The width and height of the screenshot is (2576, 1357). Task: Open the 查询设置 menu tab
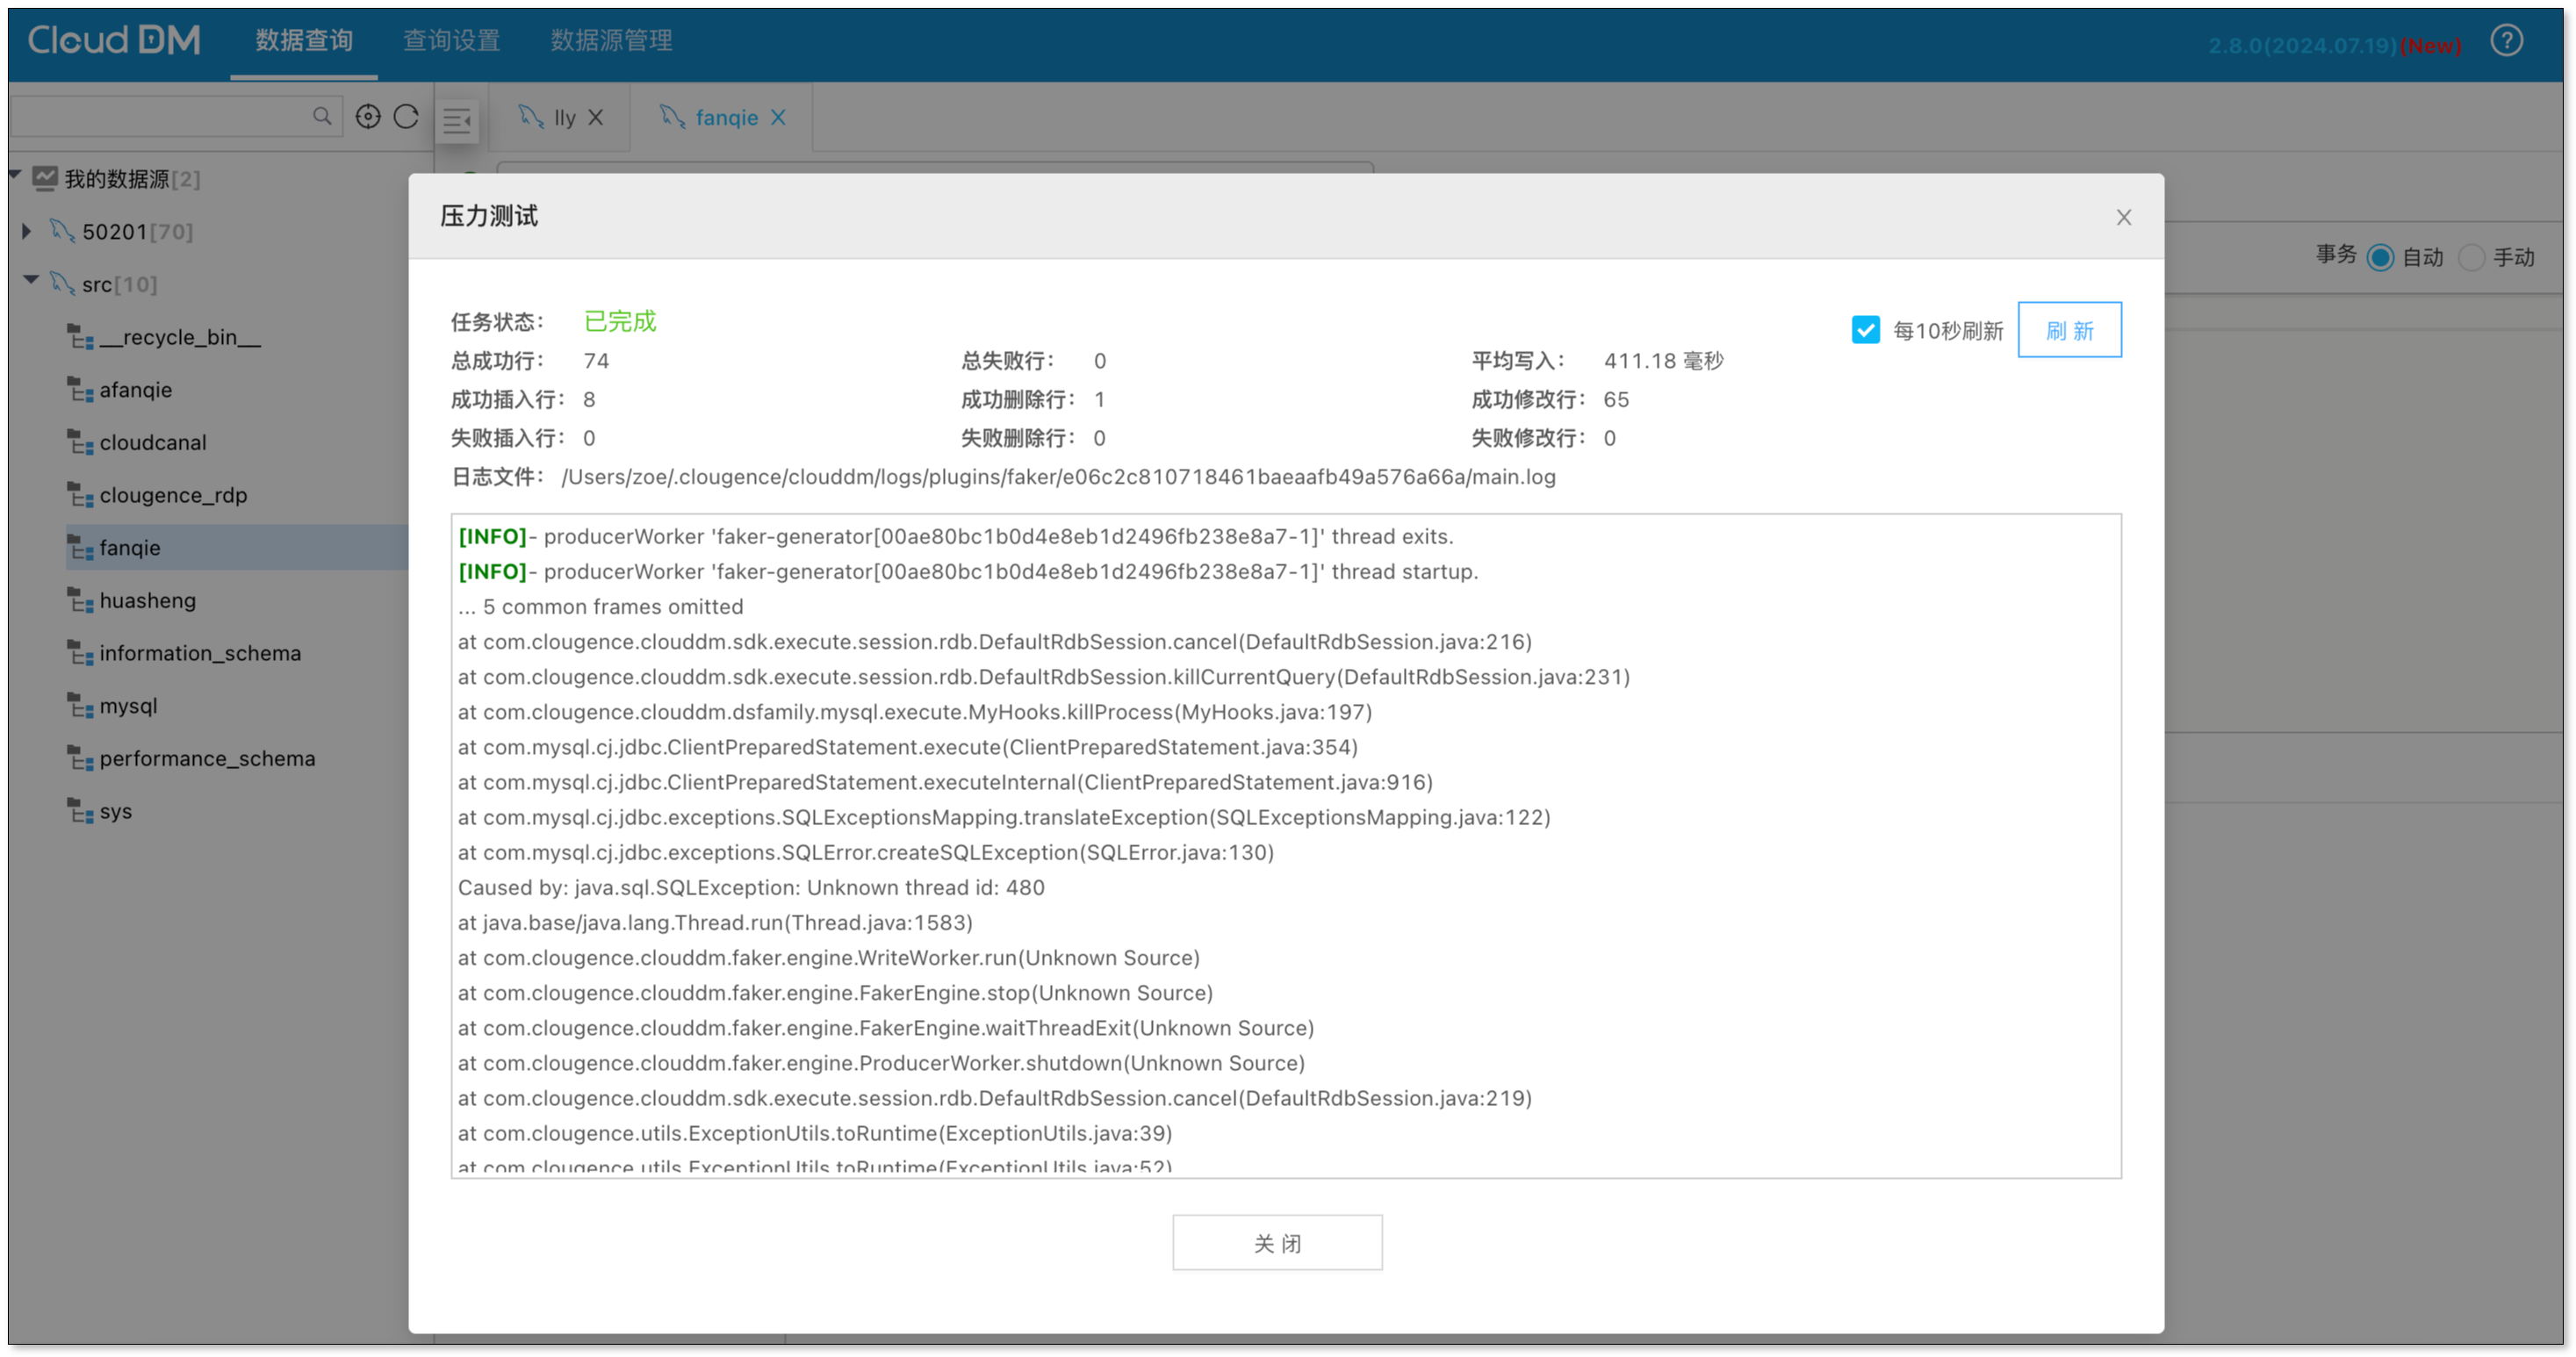tap(452, 41)
